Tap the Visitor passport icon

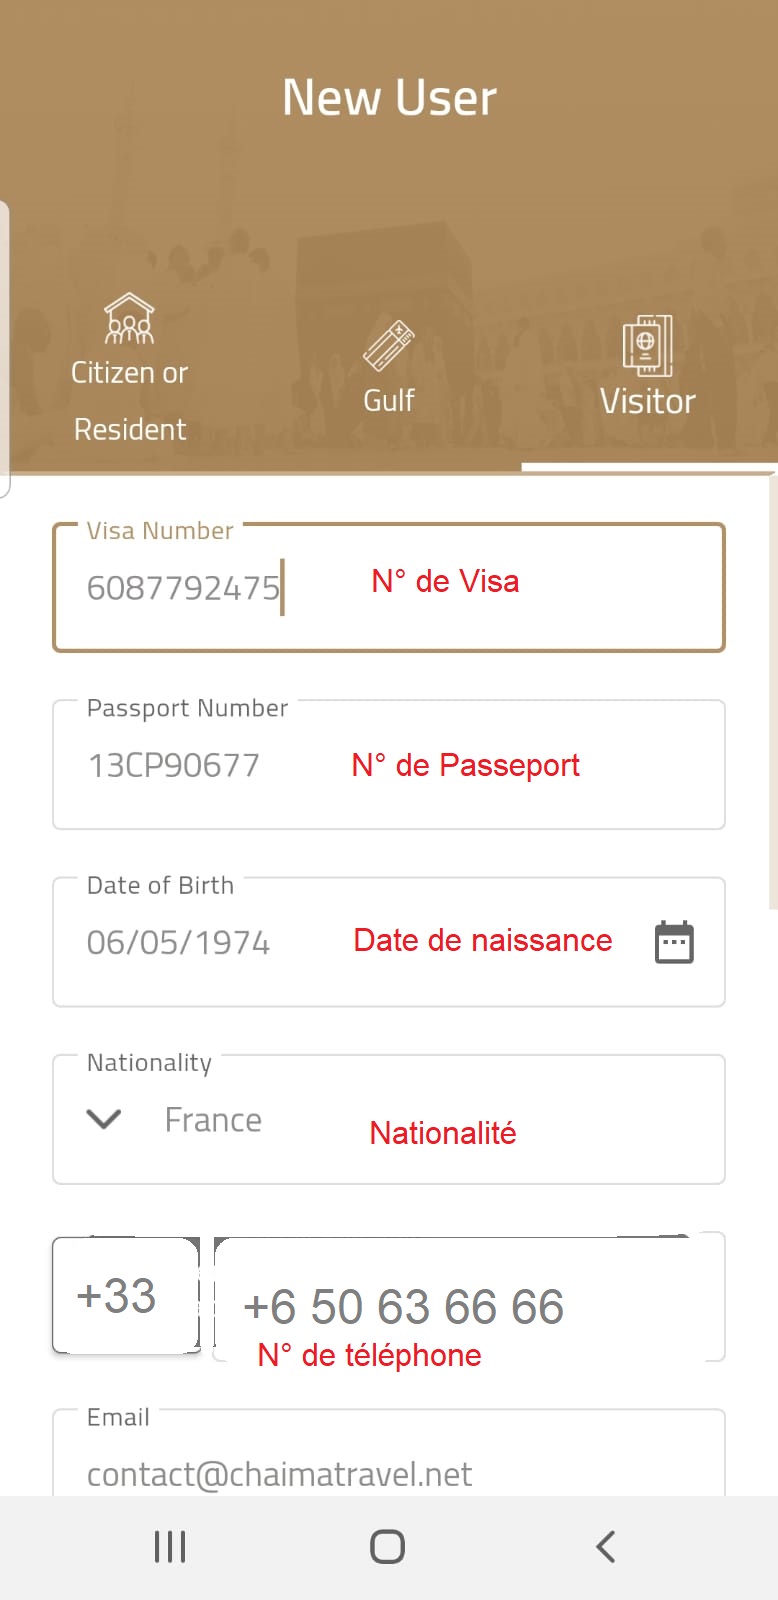pos(647,346)
